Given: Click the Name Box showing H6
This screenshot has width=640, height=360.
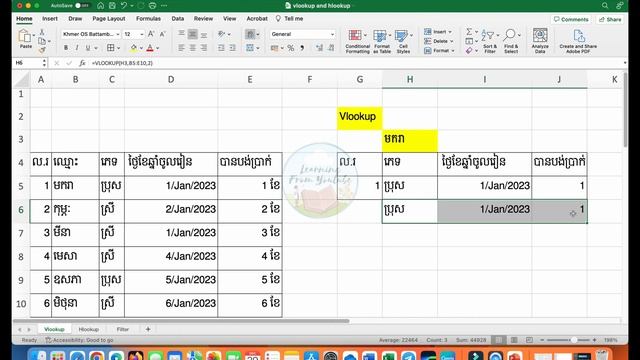Looking at the screenshot, I should pos(28,63).
